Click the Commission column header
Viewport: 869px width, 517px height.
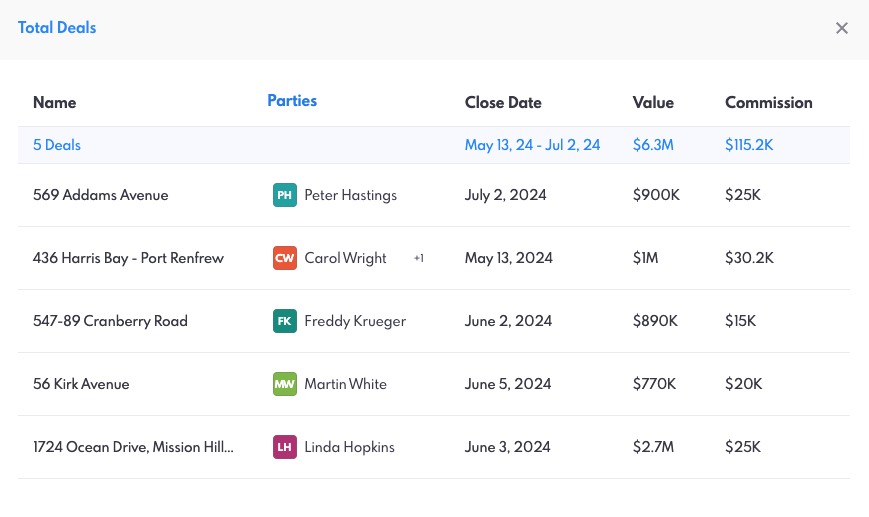(768, 102)
